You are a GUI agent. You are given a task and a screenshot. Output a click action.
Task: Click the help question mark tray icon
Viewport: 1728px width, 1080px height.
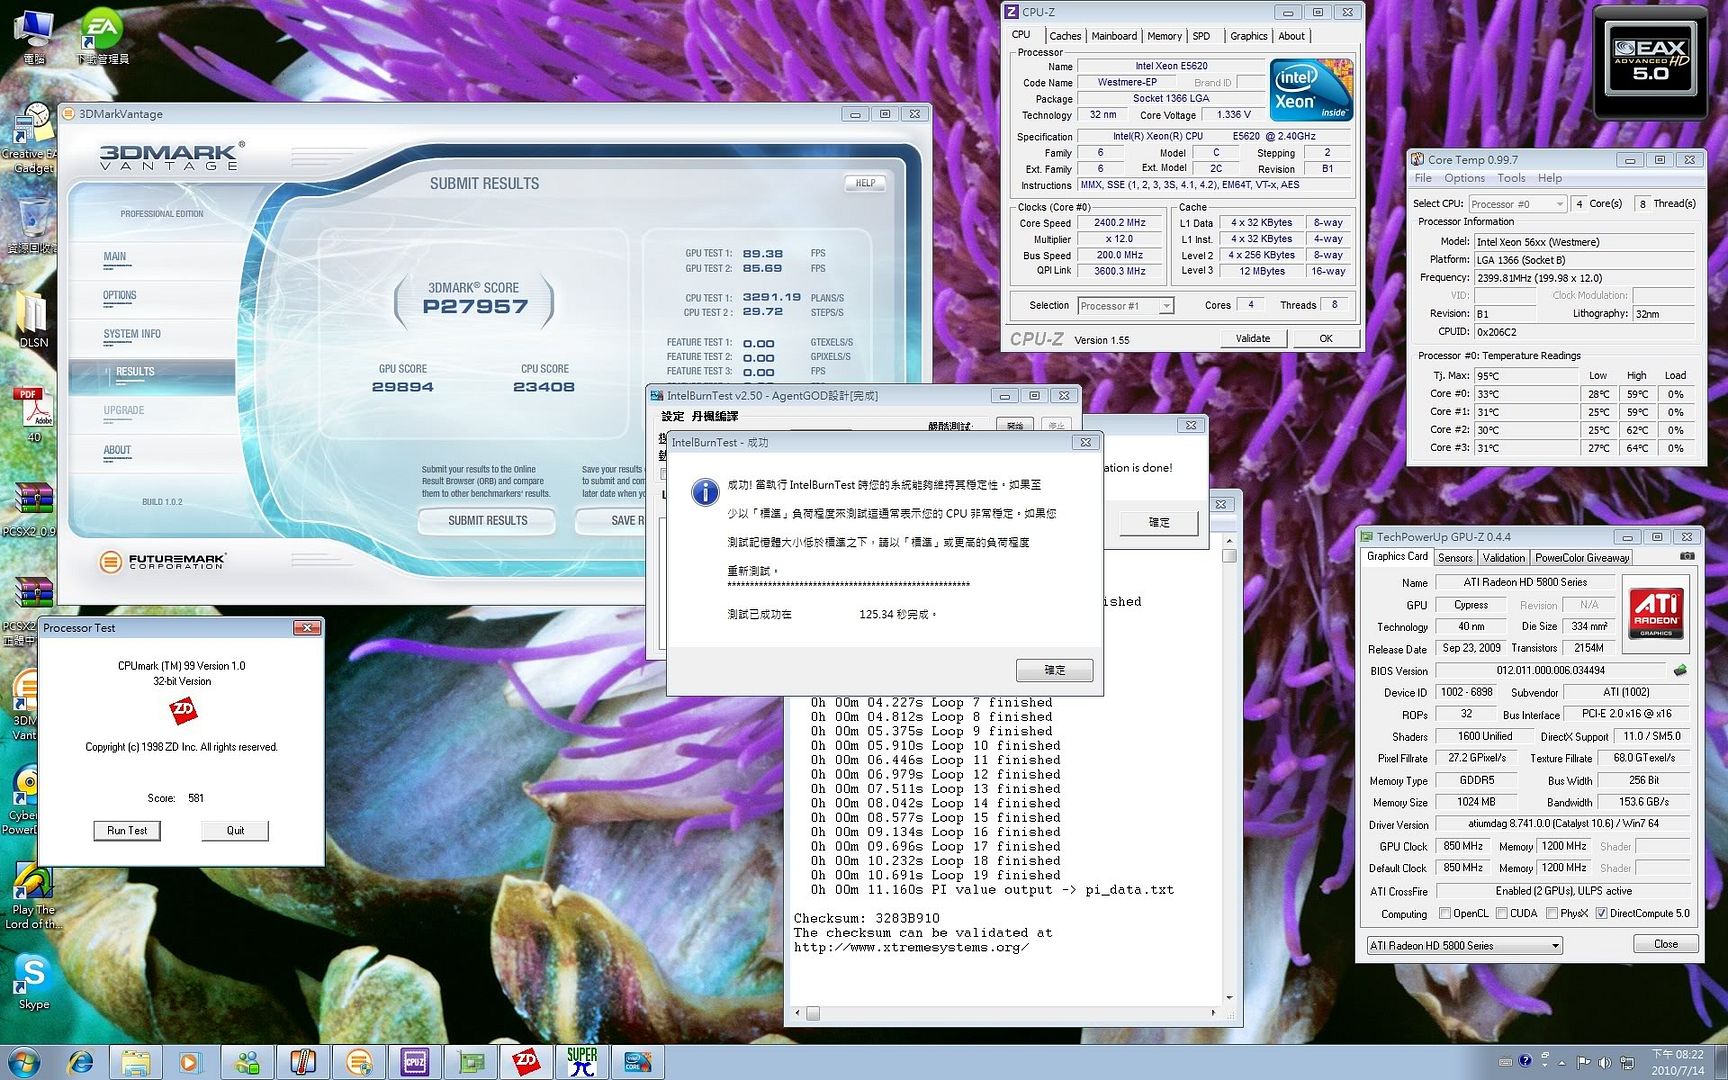point(1525,1061)
